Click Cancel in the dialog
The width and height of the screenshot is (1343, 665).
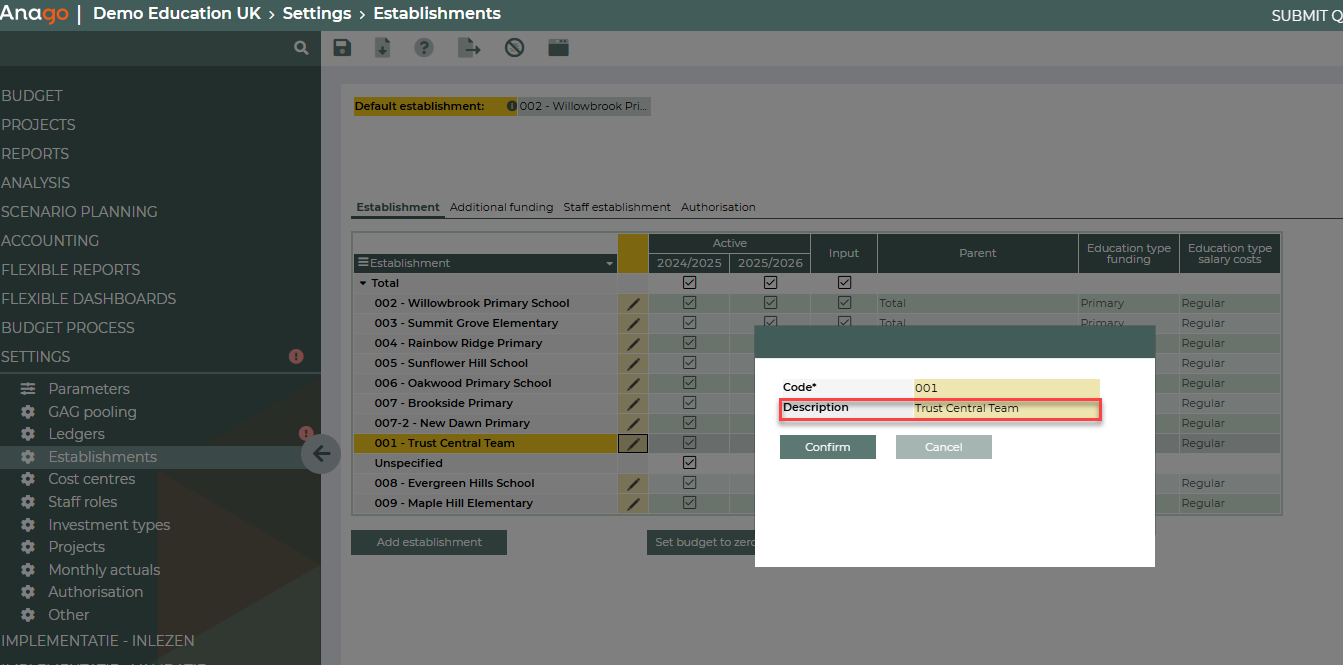943,447
